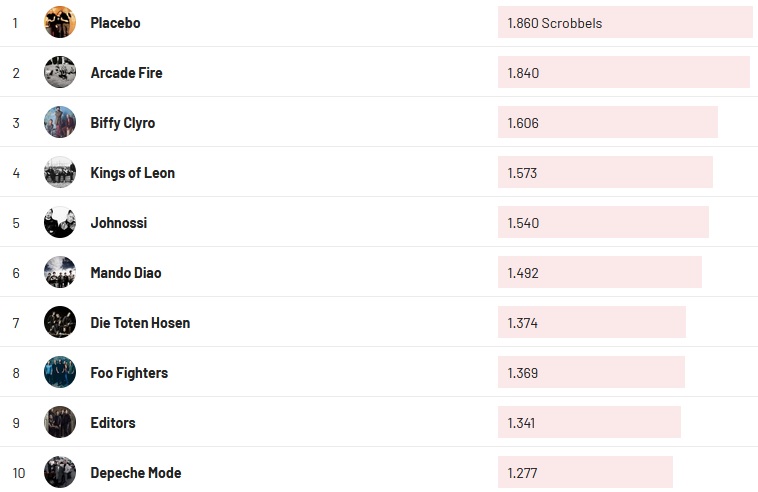The image size is (758, 492).
Task: Click Die Toten Hosen's avatar thumbnail
Action: [x=60, y=322]
